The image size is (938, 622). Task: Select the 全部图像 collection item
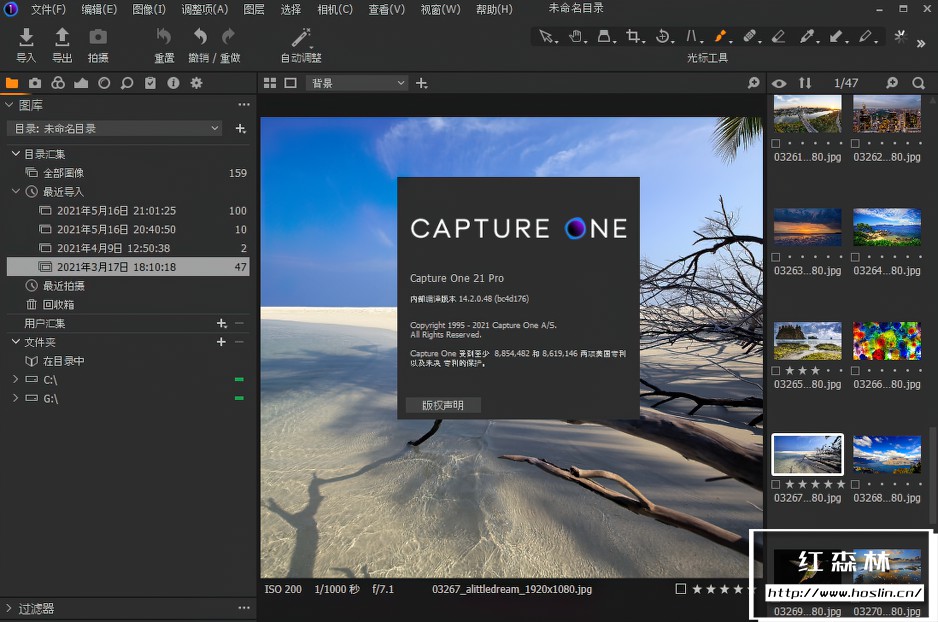[x=63, y=173]
